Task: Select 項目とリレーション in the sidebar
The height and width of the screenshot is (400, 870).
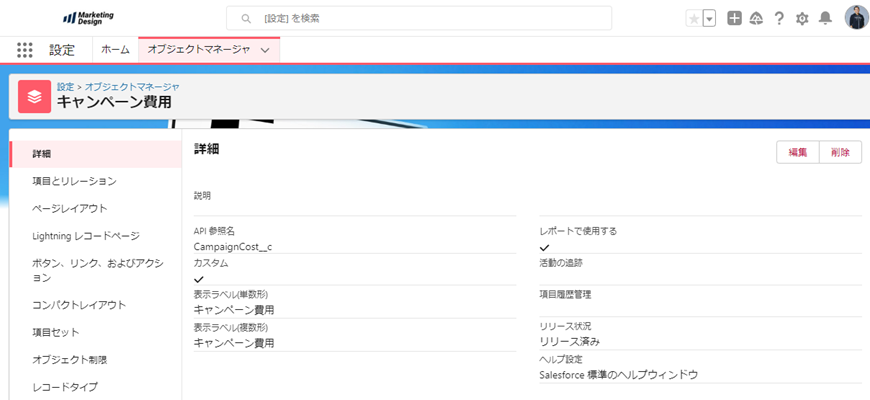Action: click(74, 181)
